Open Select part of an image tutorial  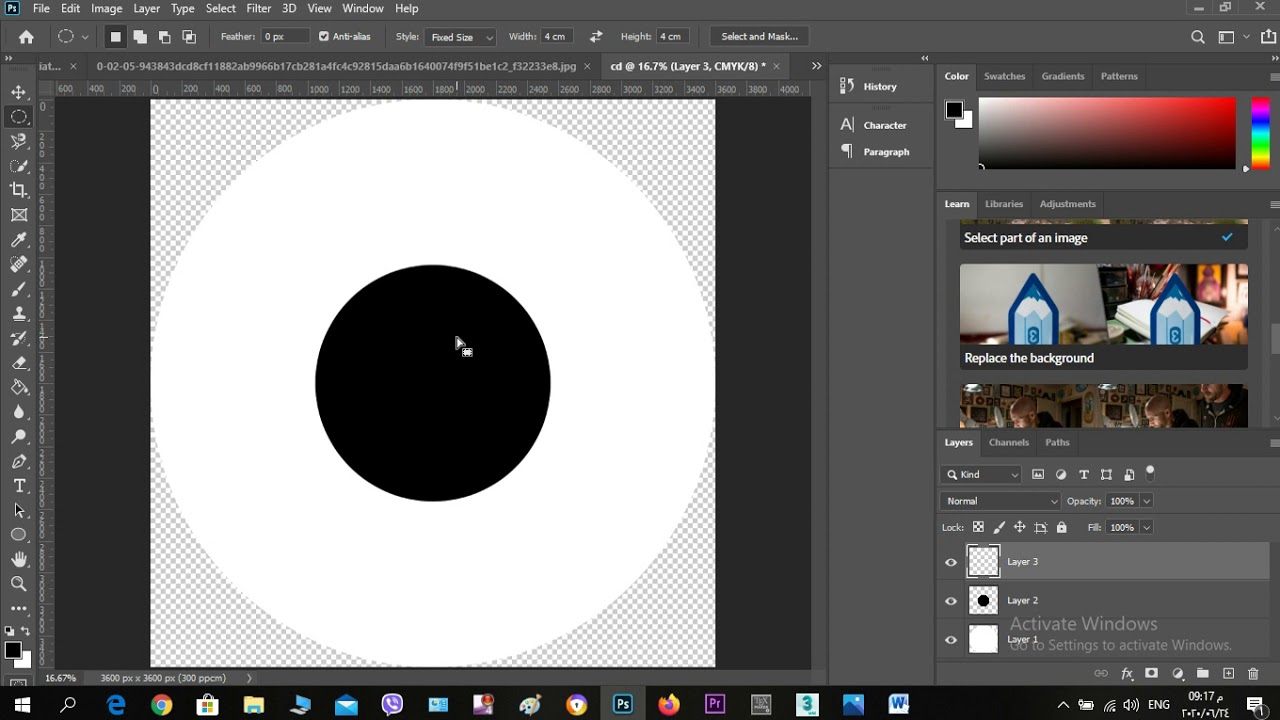tap(1104, 237)
